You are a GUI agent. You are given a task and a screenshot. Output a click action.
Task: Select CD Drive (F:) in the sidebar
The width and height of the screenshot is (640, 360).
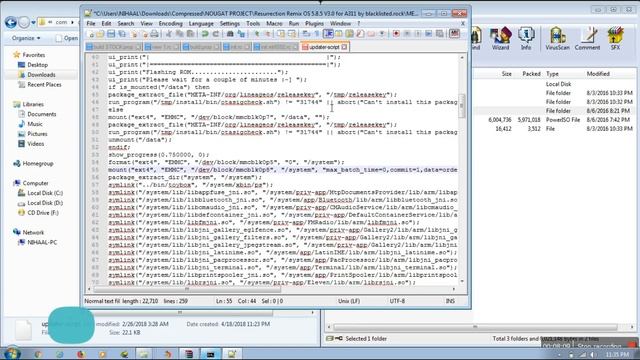(x=38, y=213)
